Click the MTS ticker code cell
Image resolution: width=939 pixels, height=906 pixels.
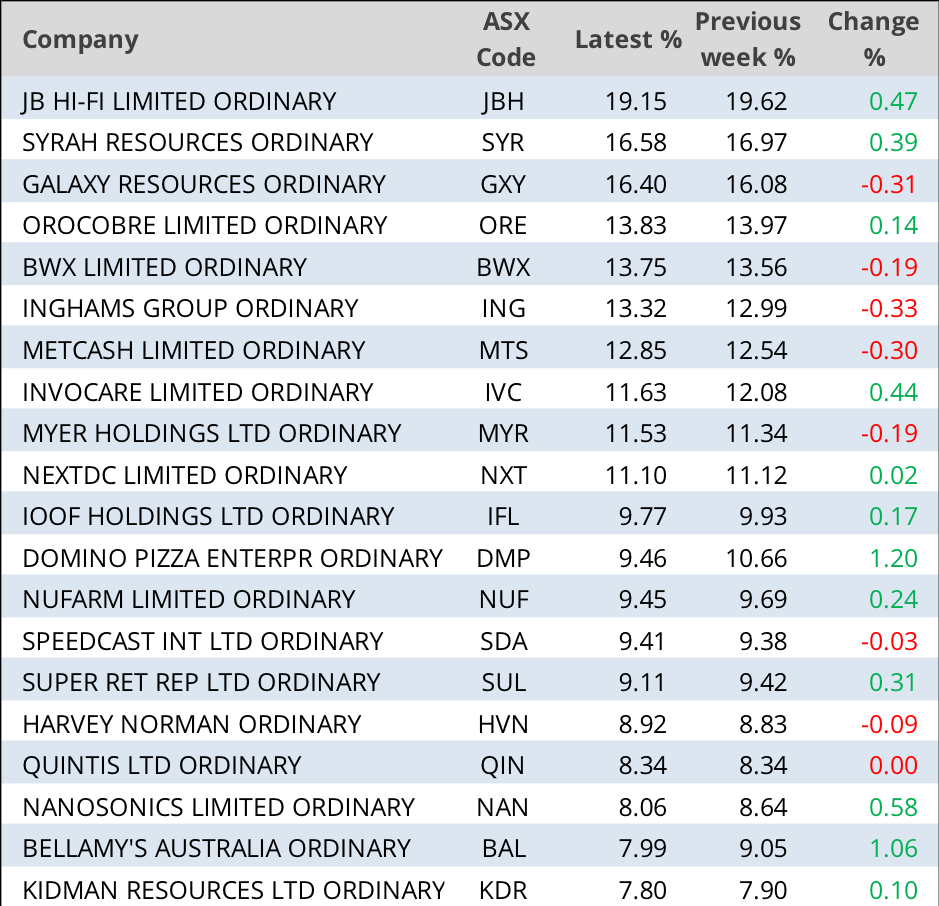pyautogui.click(x=504, y=350)
